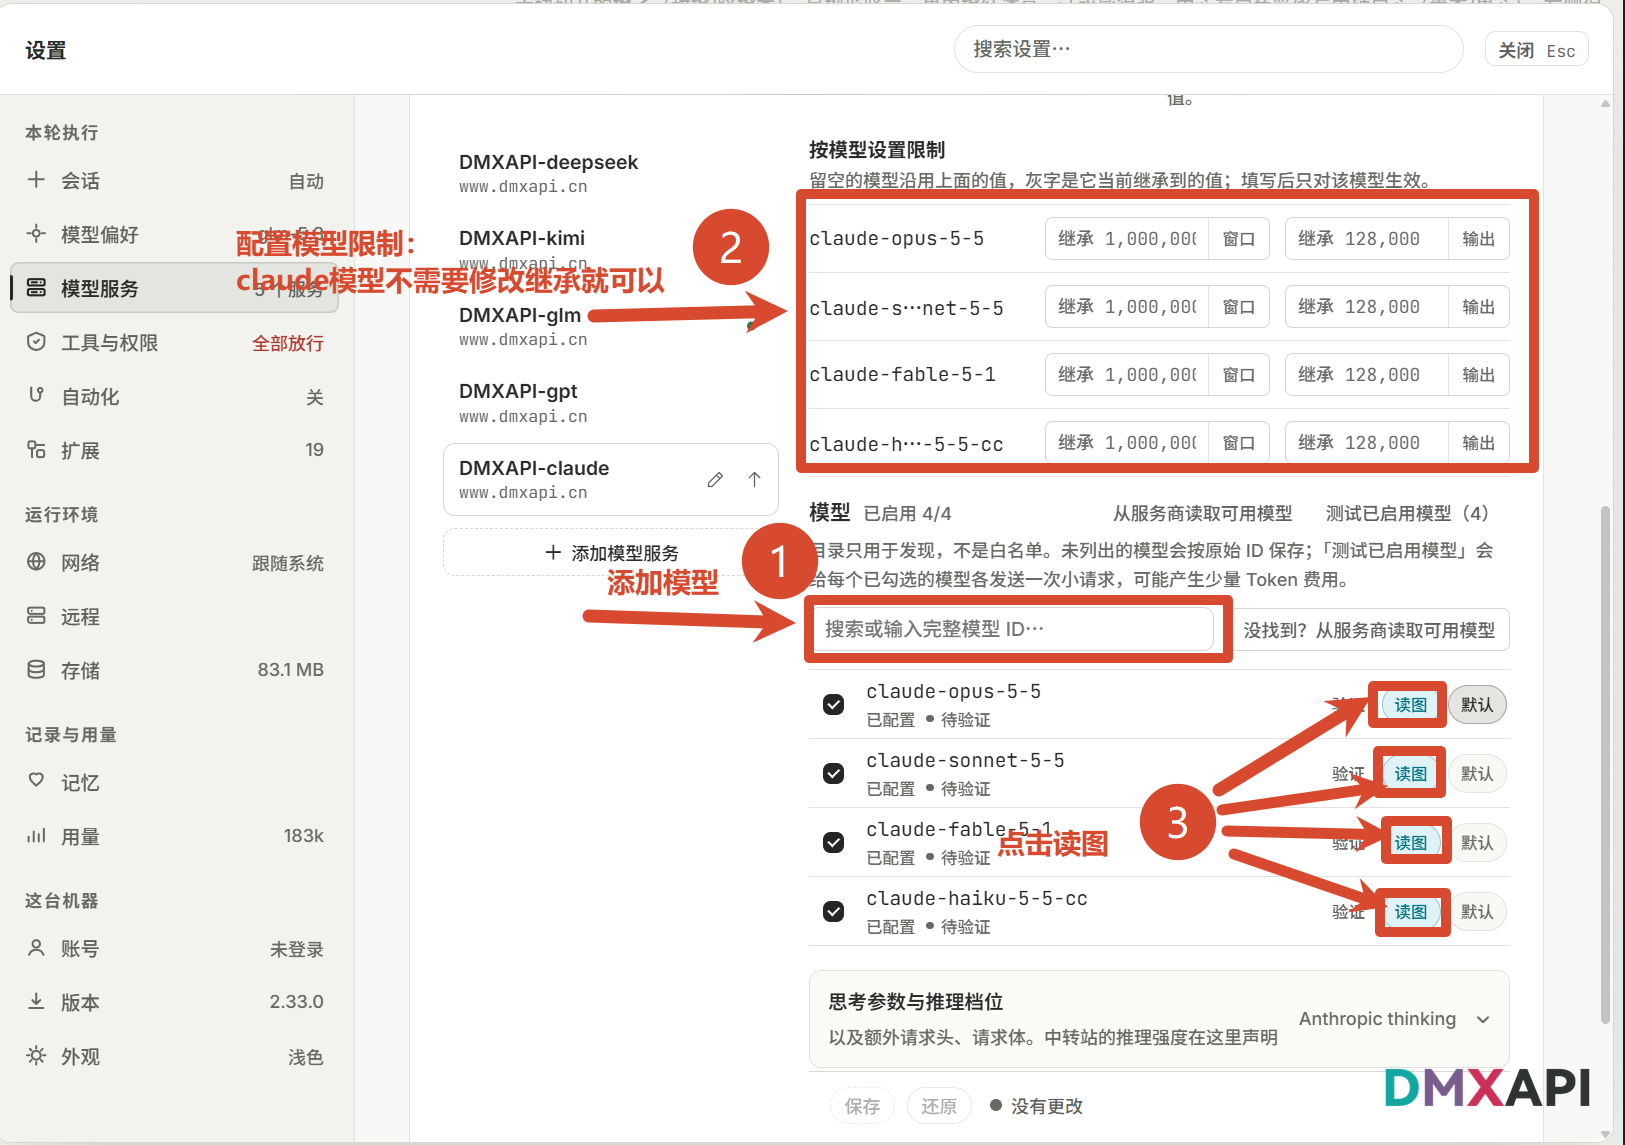Click the 网络 globe icon

pos(36,562)
